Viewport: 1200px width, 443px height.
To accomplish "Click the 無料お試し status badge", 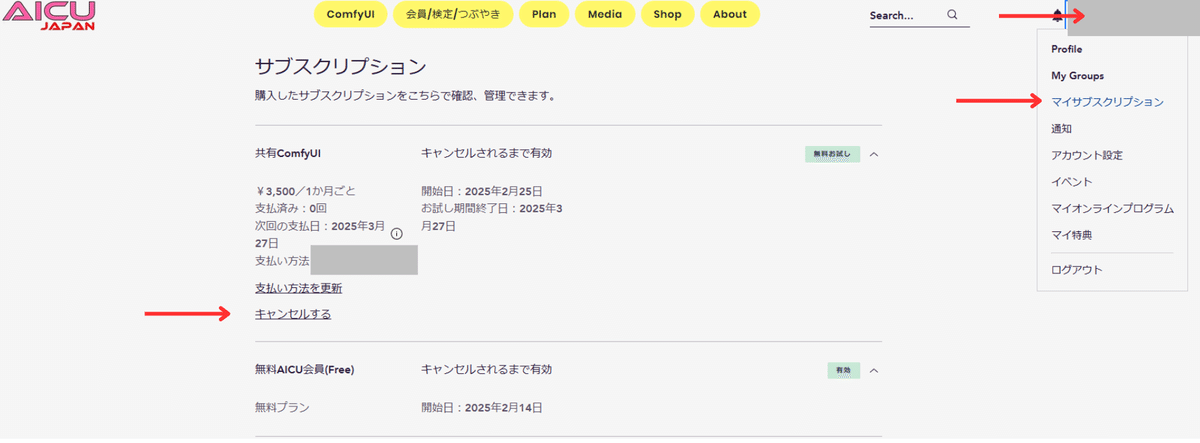I will point(832,155).
